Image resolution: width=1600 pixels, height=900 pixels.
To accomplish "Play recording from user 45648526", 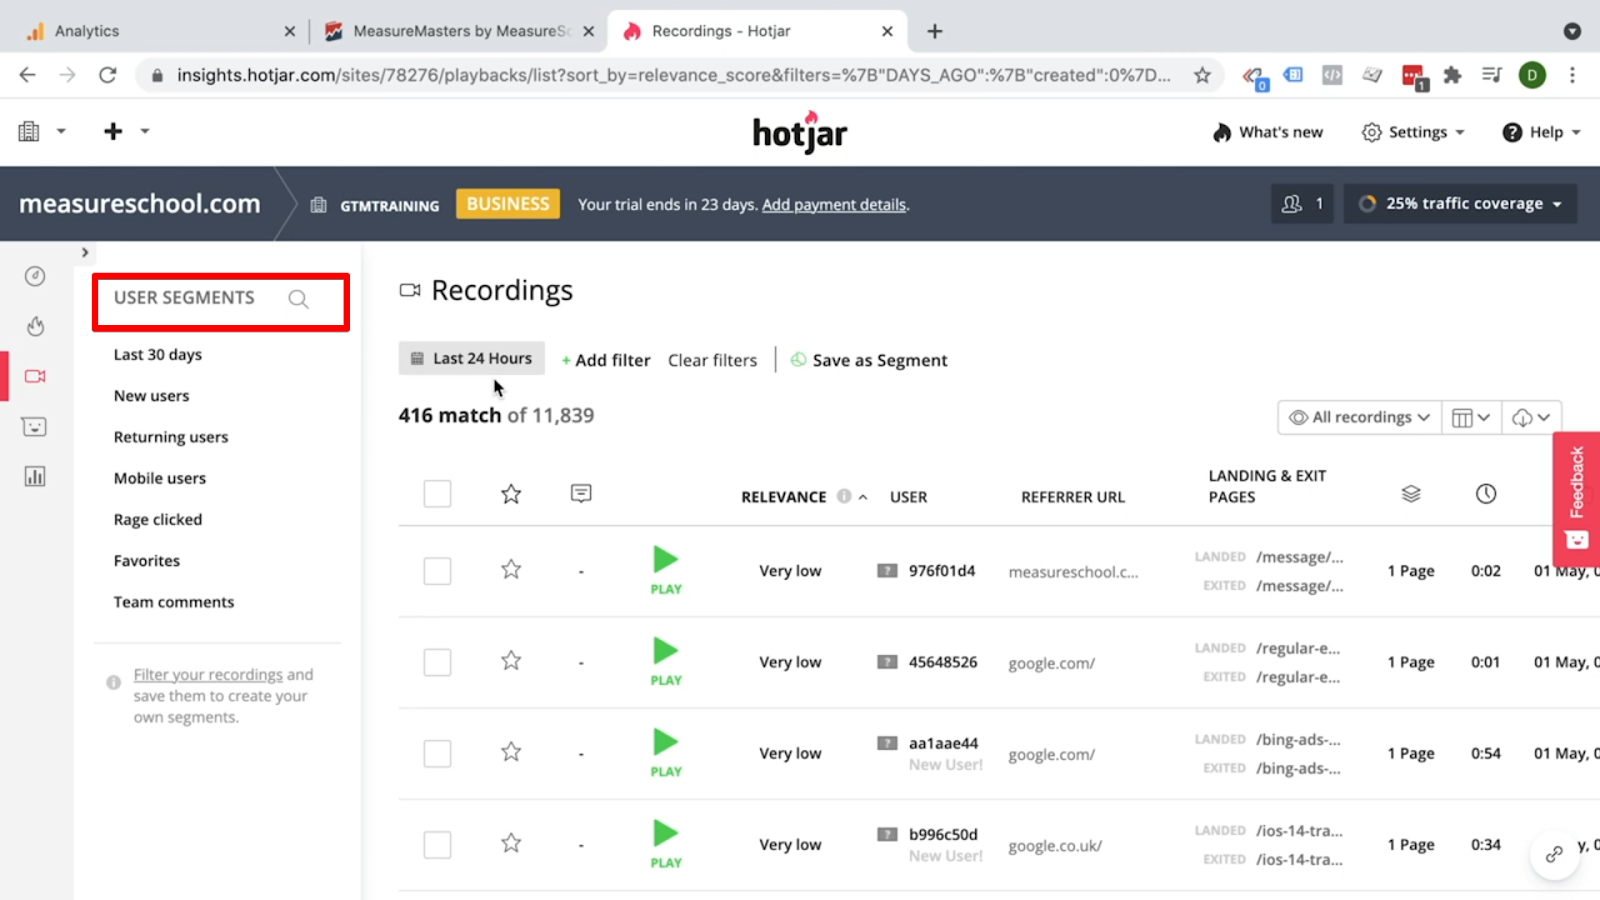I will point(666,661).
